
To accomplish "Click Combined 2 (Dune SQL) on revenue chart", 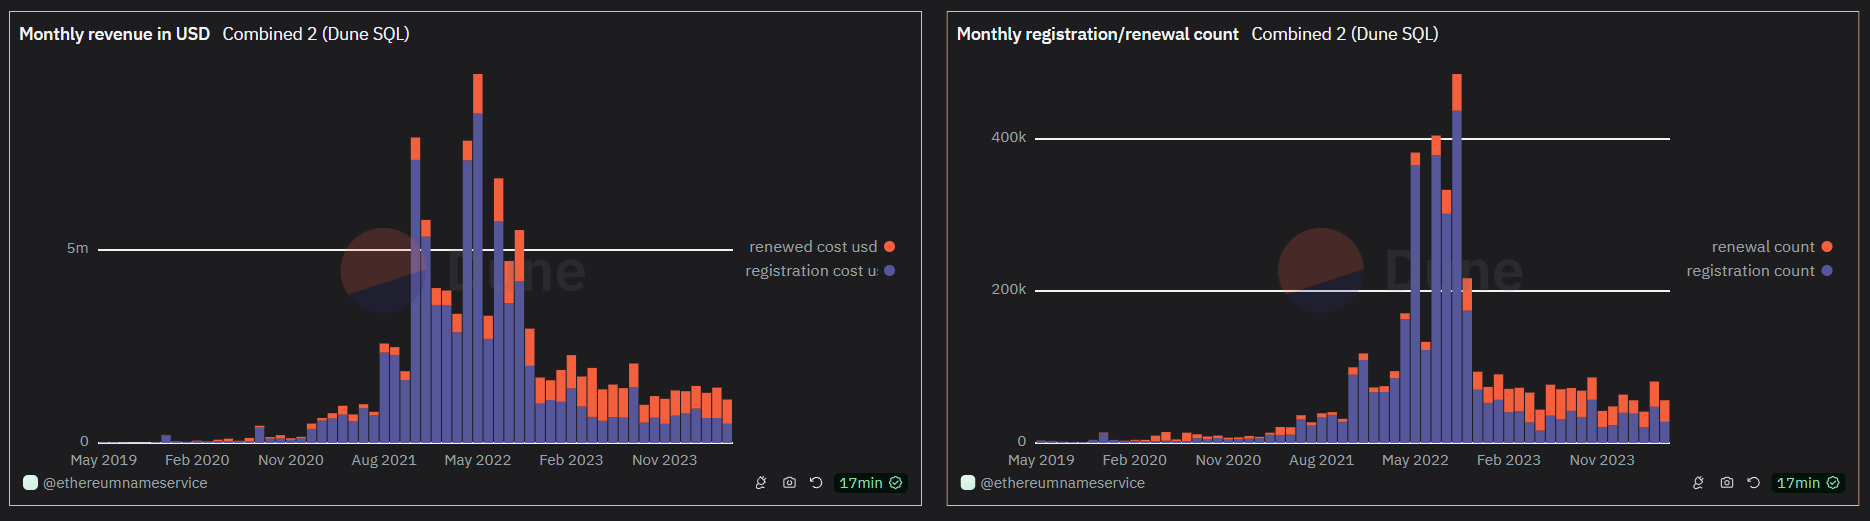I will (316, 34).
